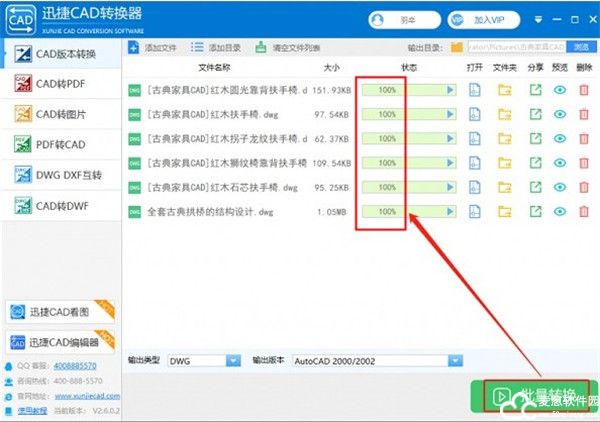This screenshot has width=600, height=422.
Task: Click the 加入VIP button
Action: click(x=484, y=20)
